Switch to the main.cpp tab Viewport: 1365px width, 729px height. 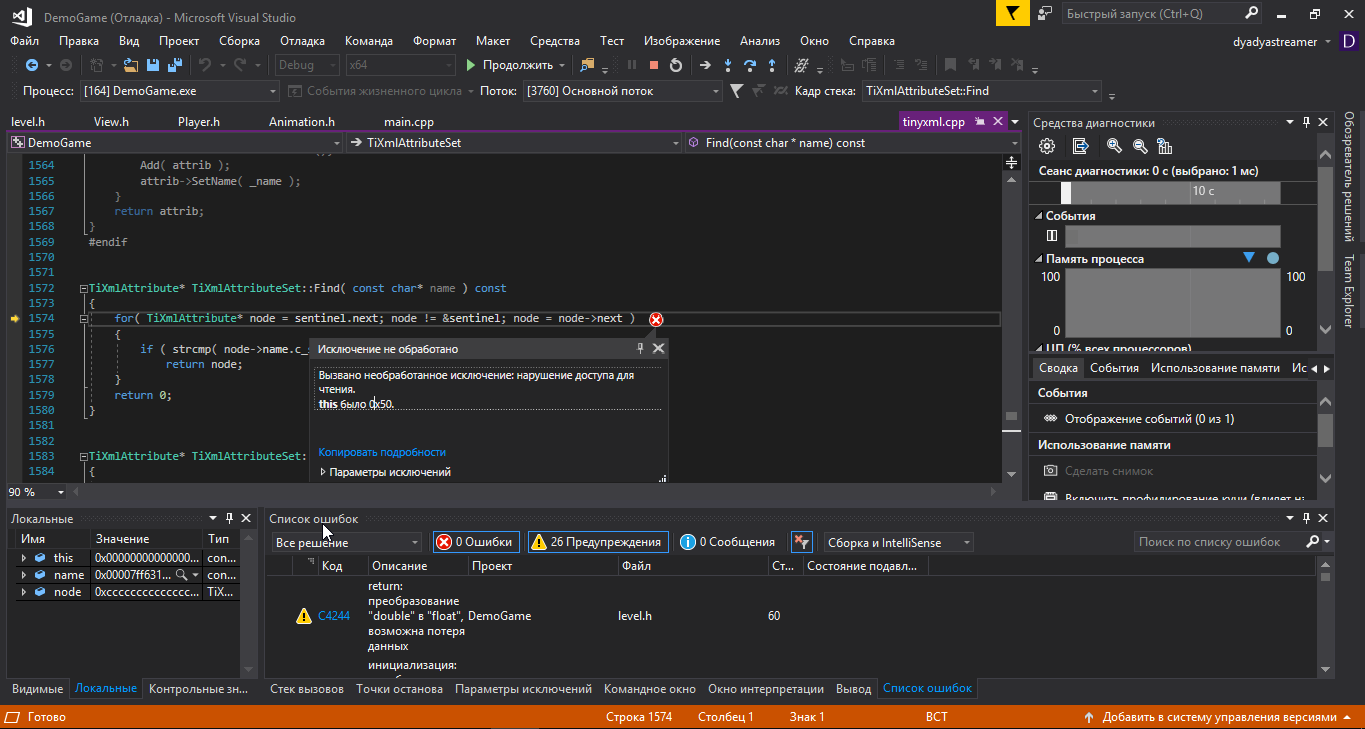(409, 122)
